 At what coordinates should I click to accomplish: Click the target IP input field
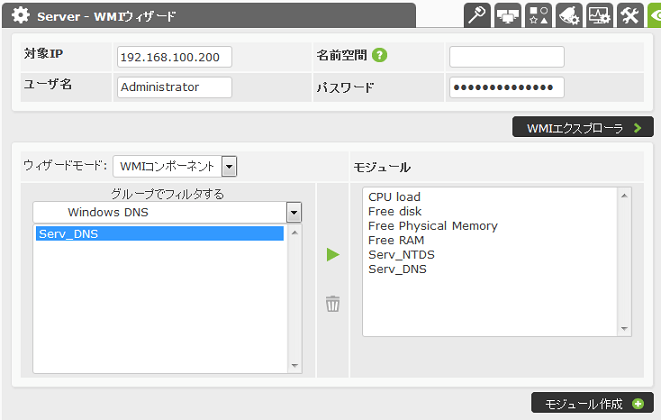coord(174,57)
